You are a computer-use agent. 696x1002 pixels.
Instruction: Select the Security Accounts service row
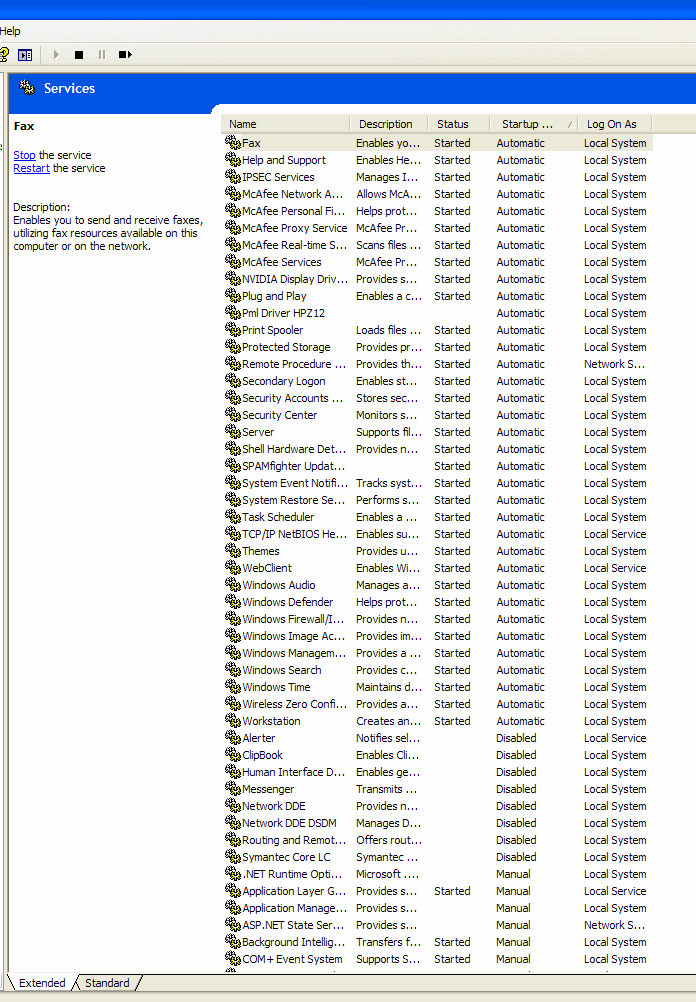point(437,398)
